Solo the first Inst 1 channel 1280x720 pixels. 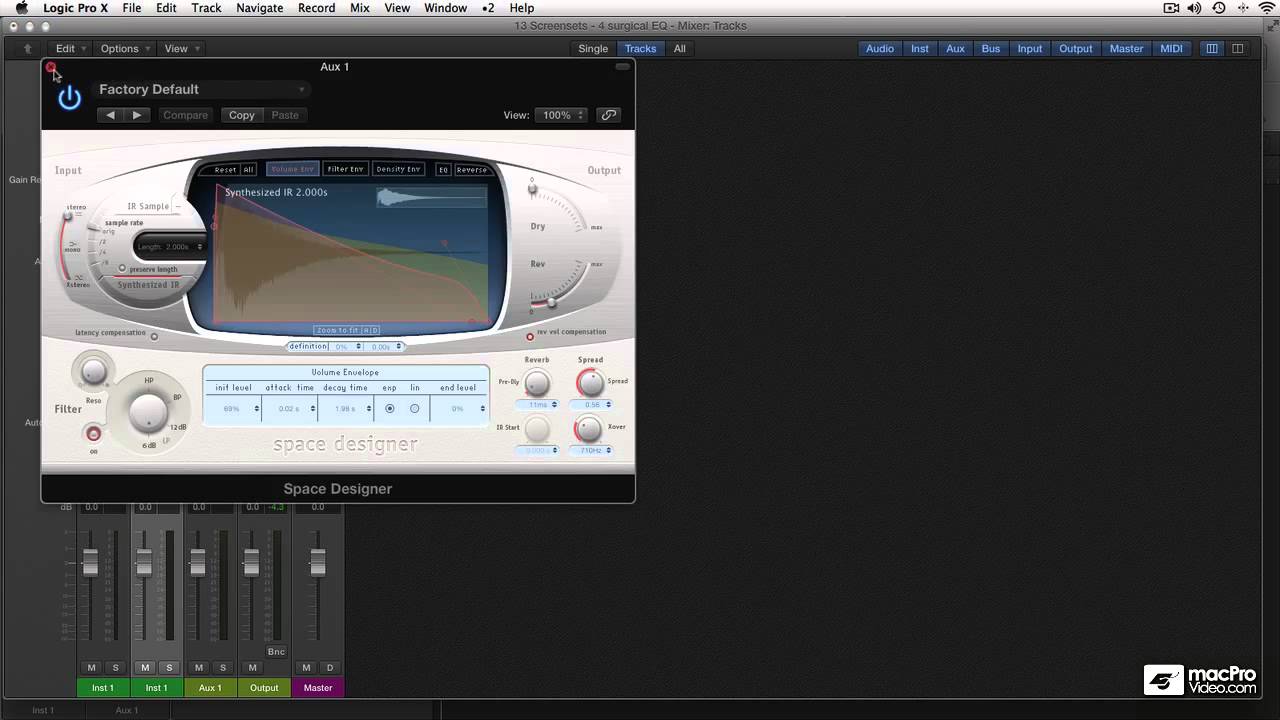click(115, 668)
